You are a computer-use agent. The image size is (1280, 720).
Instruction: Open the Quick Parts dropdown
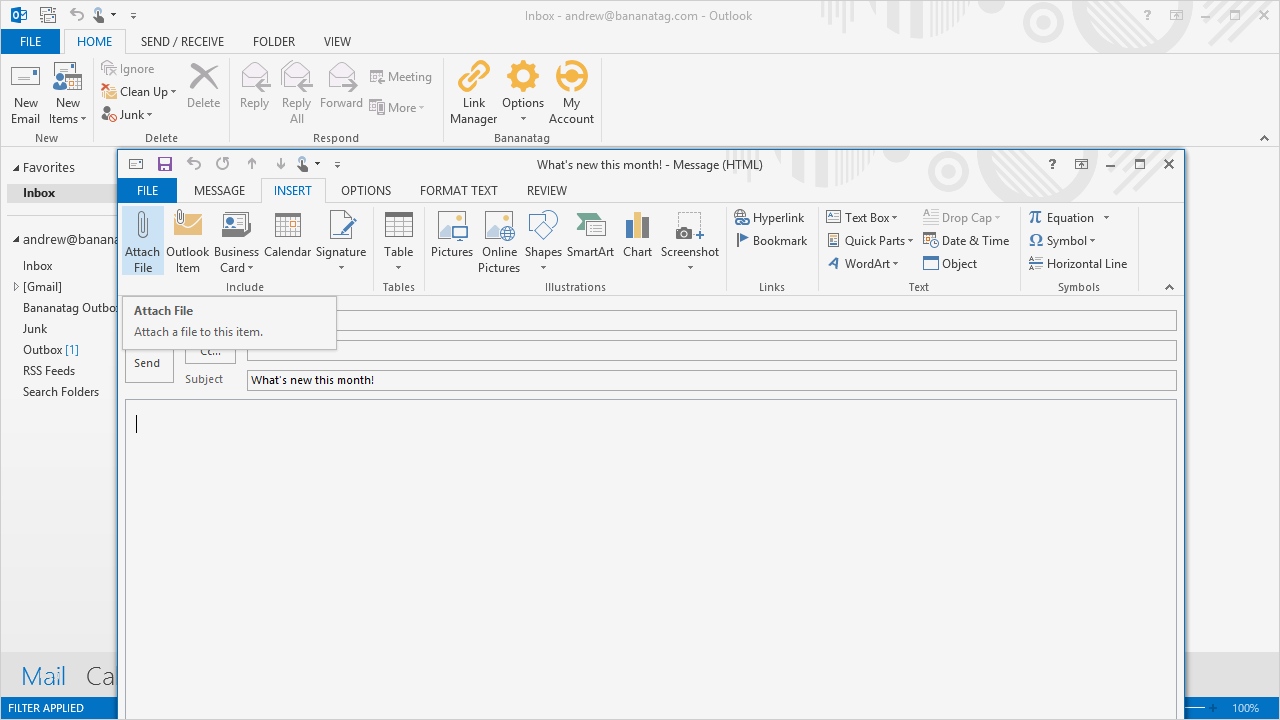click(x=870, y=241)
